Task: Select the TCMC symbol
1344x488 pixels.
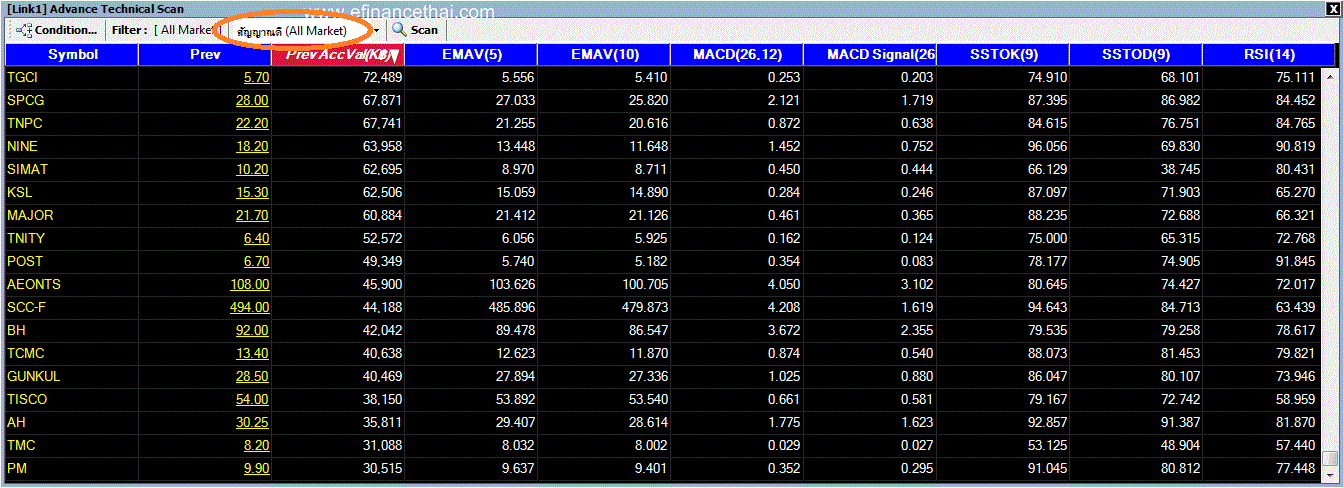Action: 26,353
